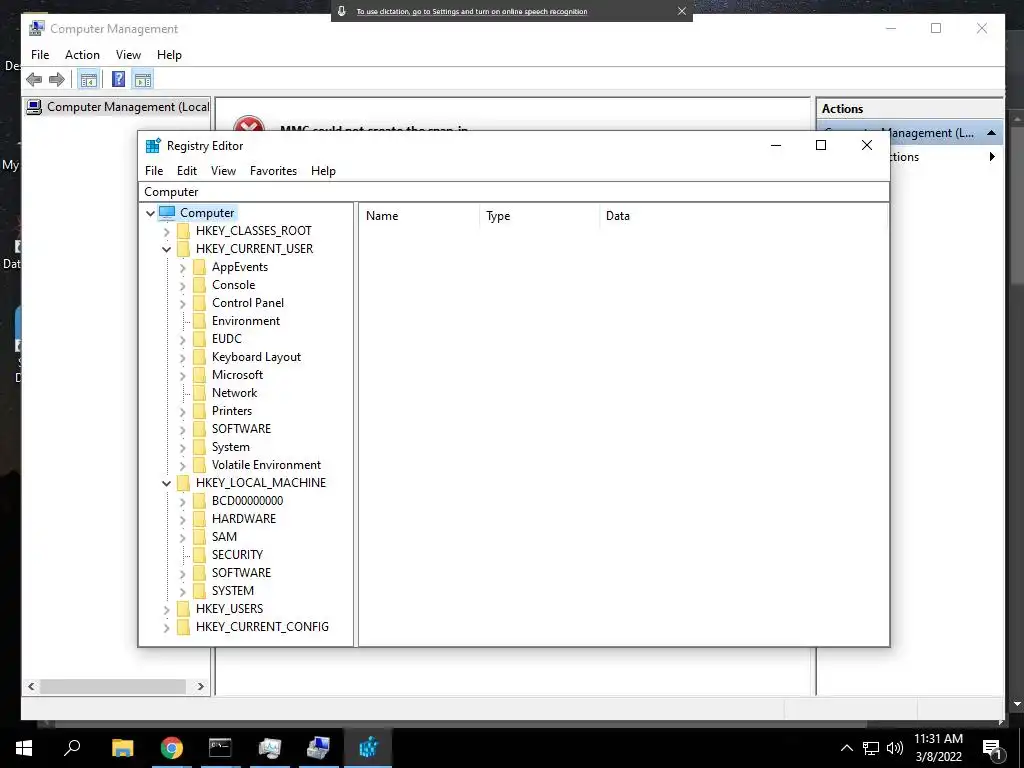The image size is (1024, 768).
Task: Open Registry Editor Edit menu
Action: pyautogui.click(x=187, y=171)
